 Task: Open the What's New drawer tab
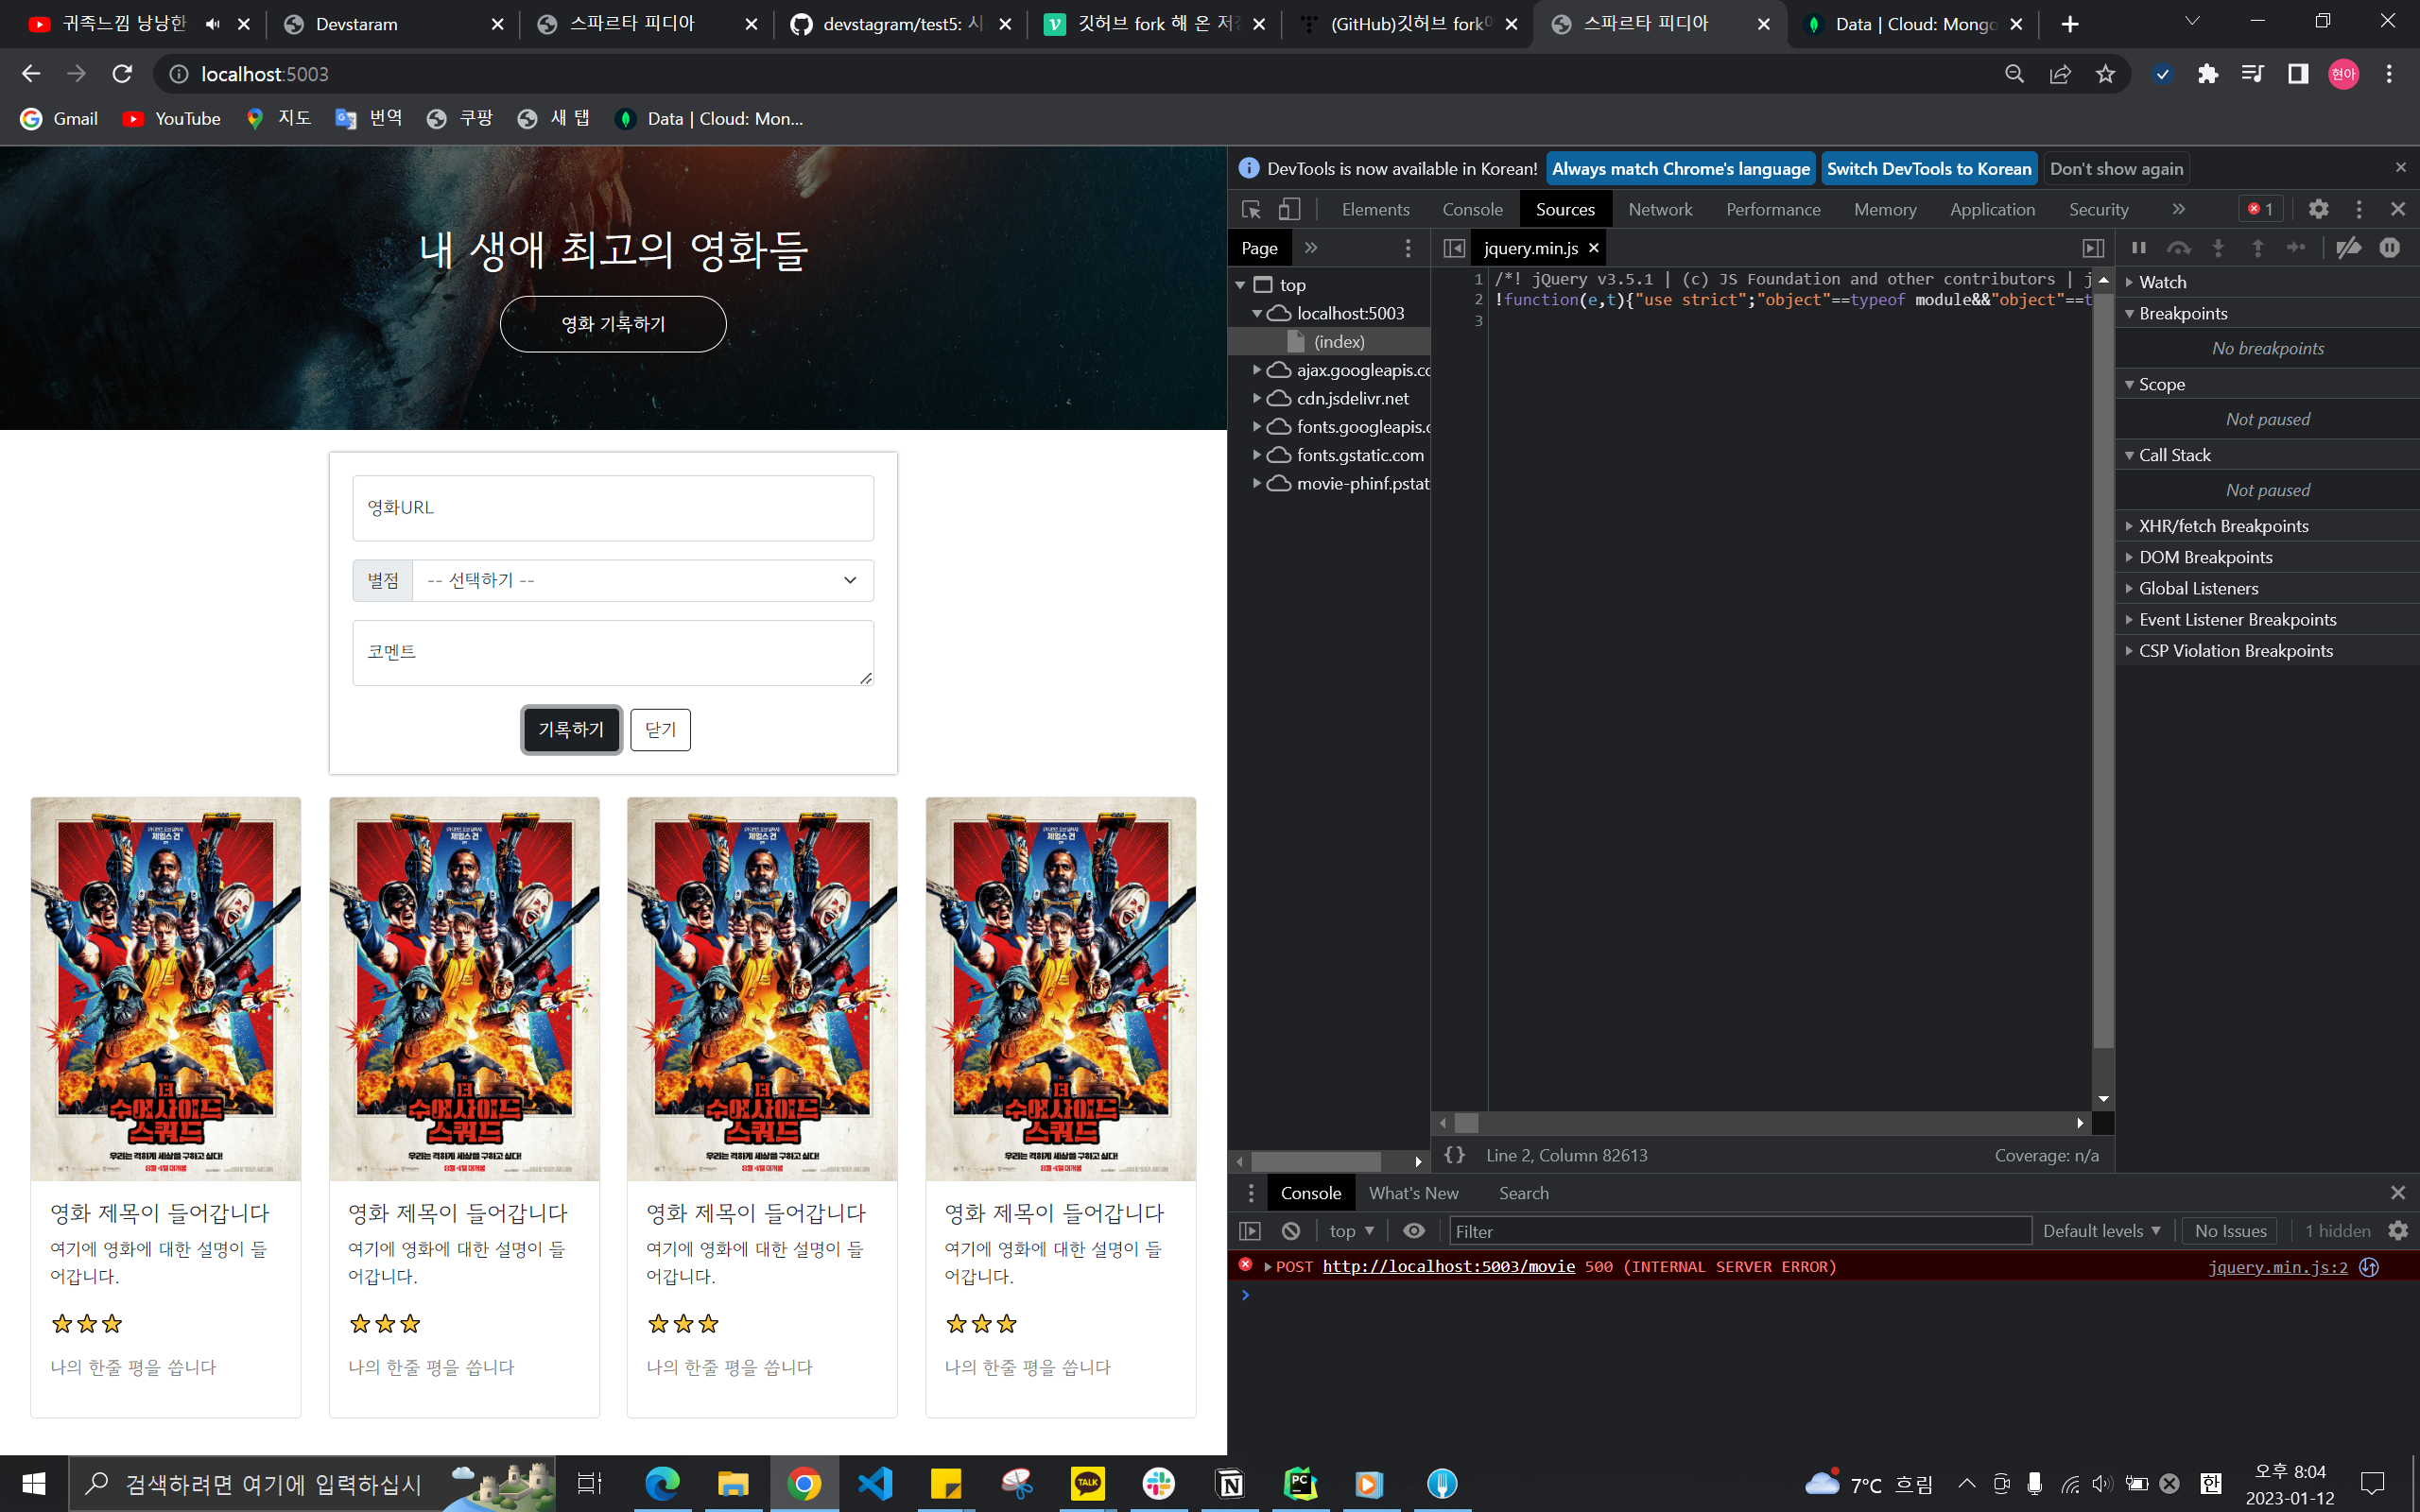(x=1413, y=1193)
